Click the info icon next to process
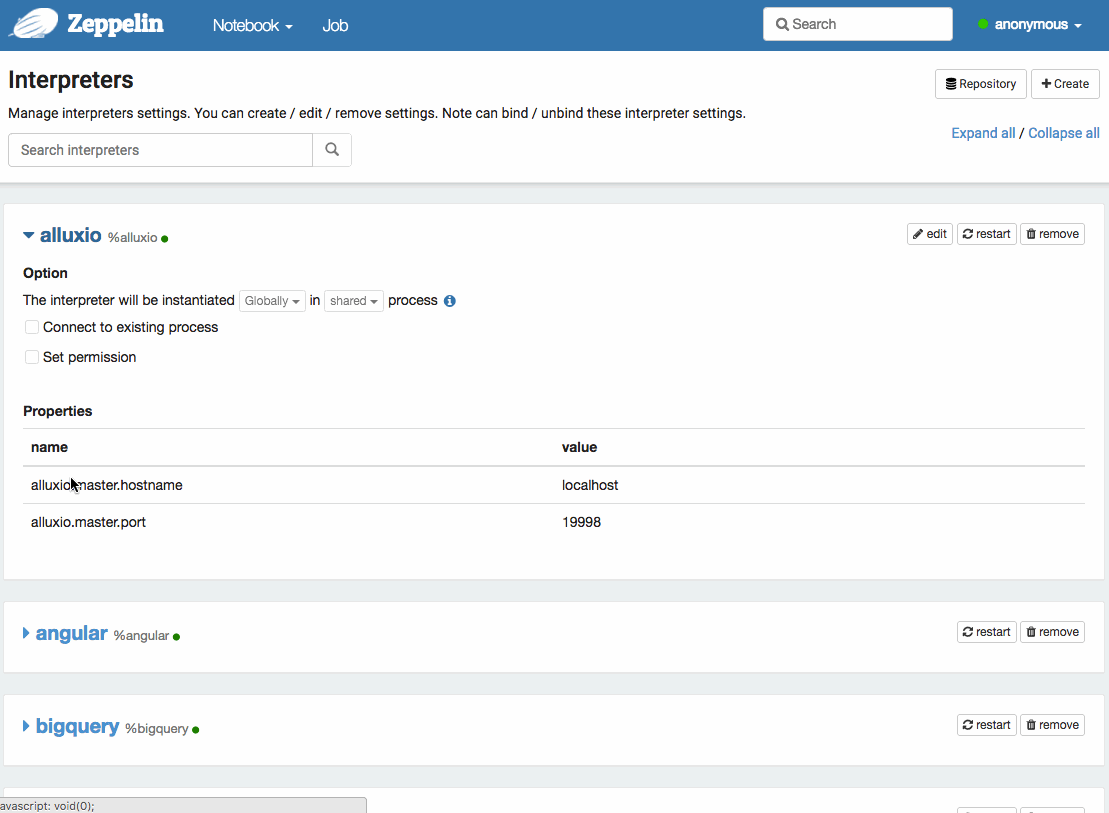1109x813 pixels. tap(450, 301)
